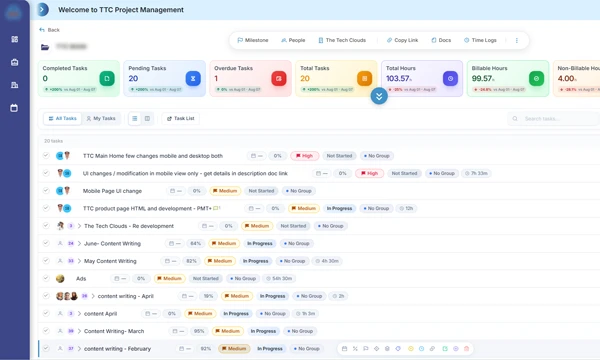Screen dimensions: 600x360
Task: Open Time Logs
Action: pos(480,40)
